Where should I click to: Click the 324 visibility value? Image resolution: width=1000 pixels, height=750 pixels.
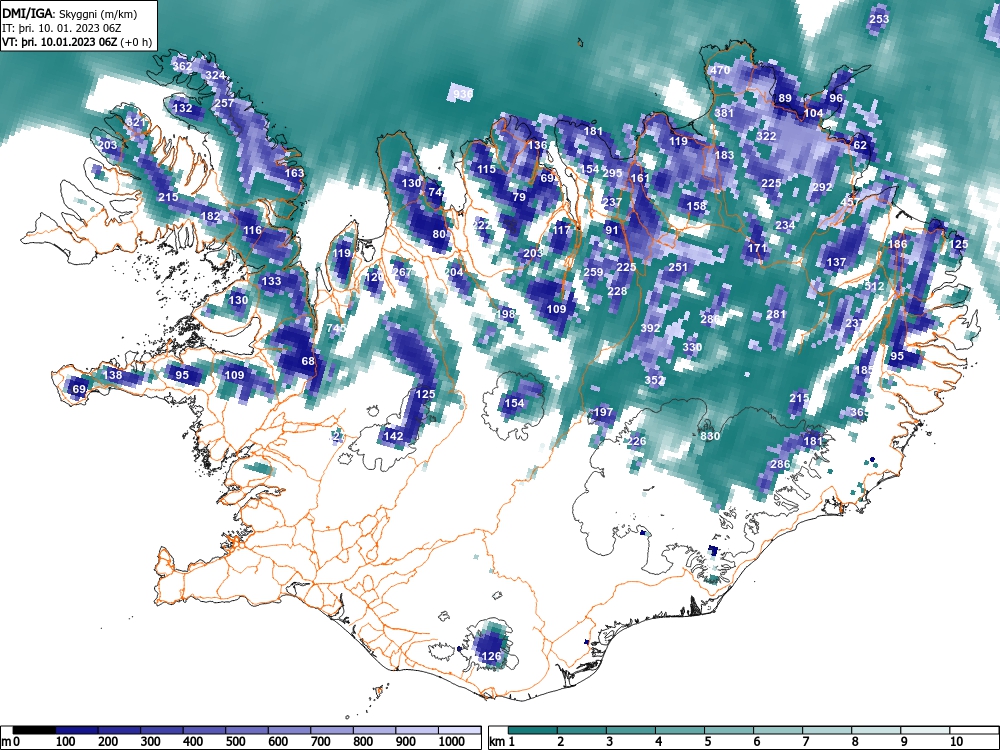216,75
